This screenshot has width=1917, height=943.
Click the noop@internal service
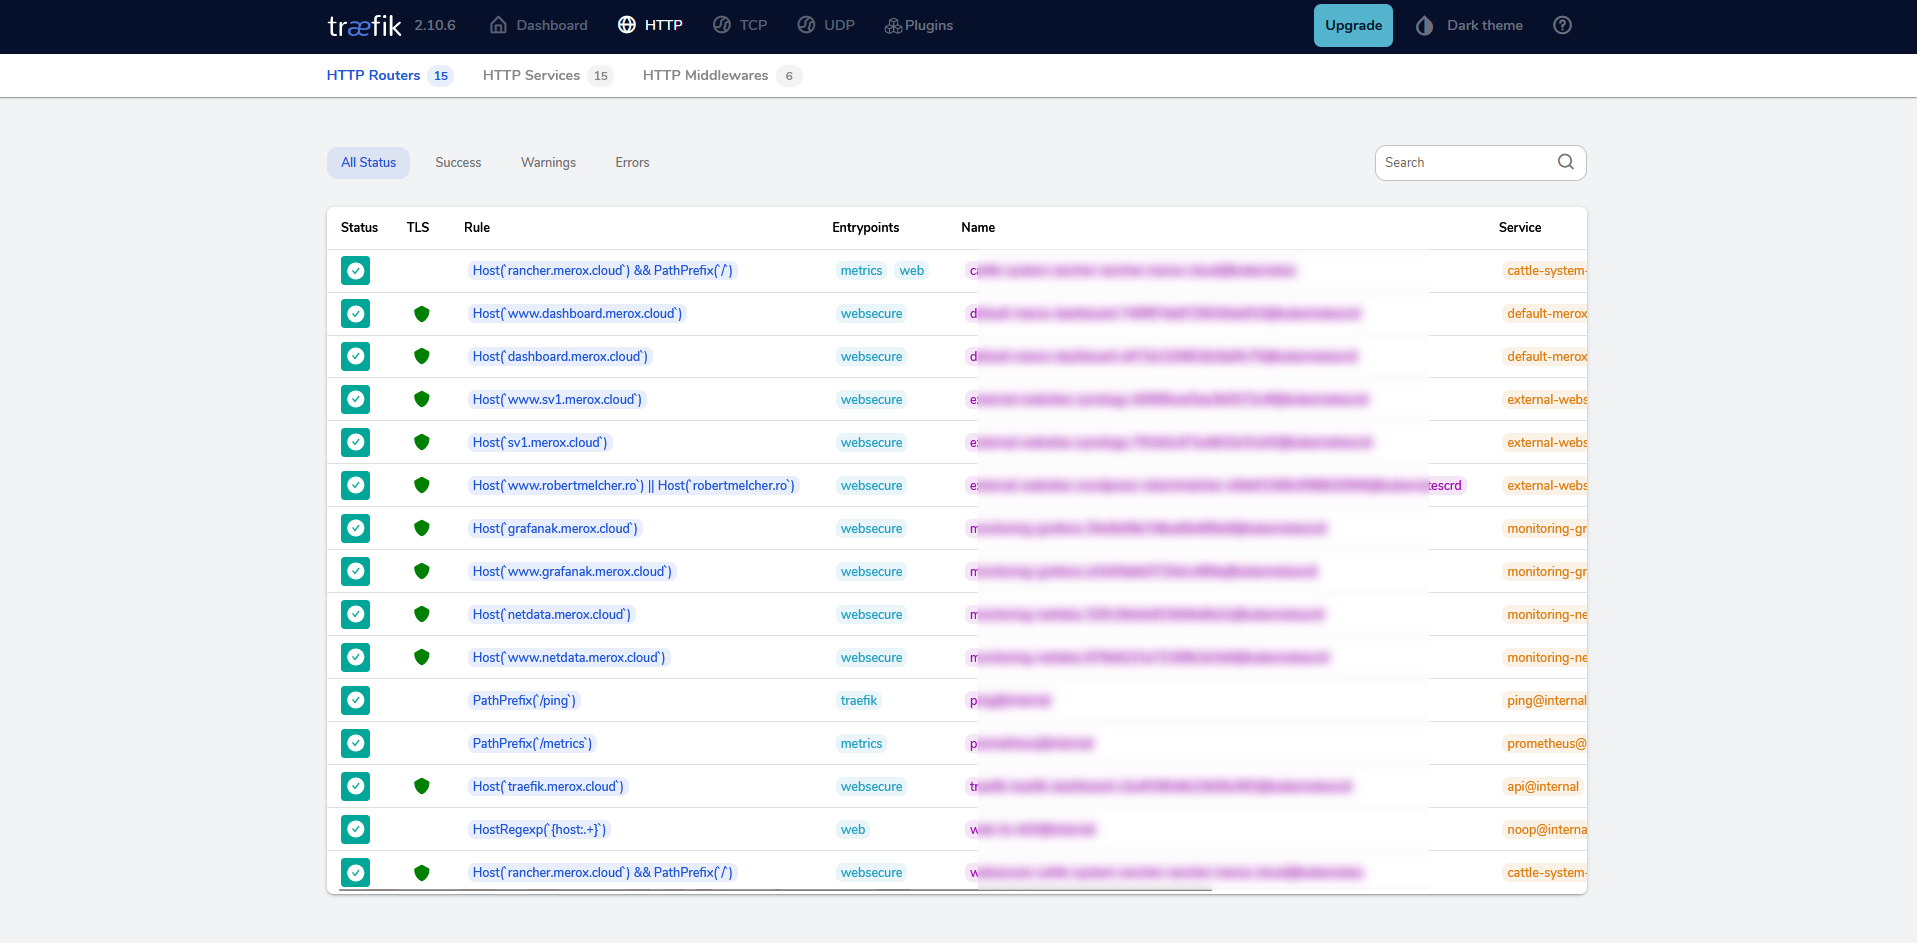point(1546,829)
